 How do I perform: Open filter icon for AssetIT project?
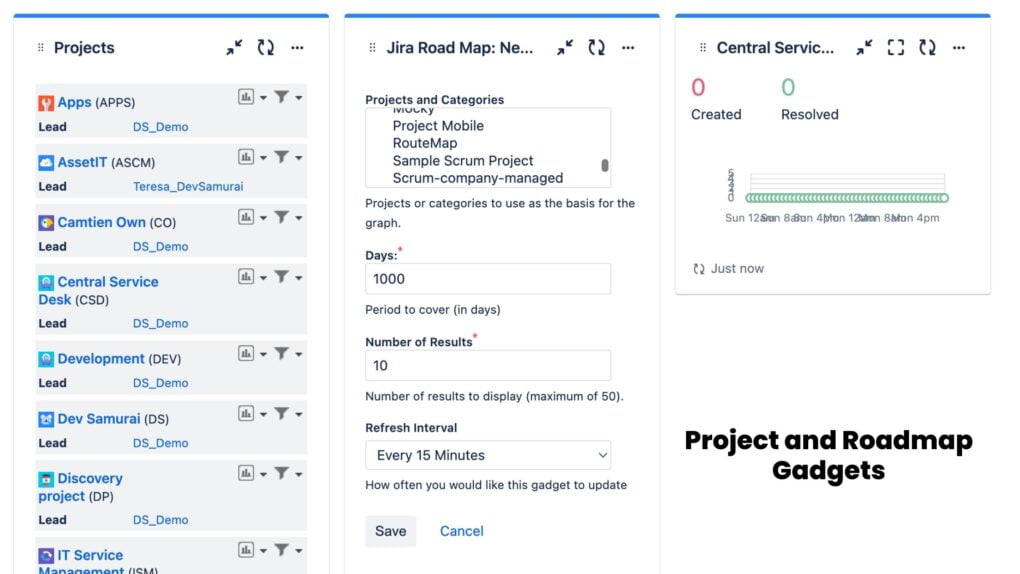(x=281, y=157)
